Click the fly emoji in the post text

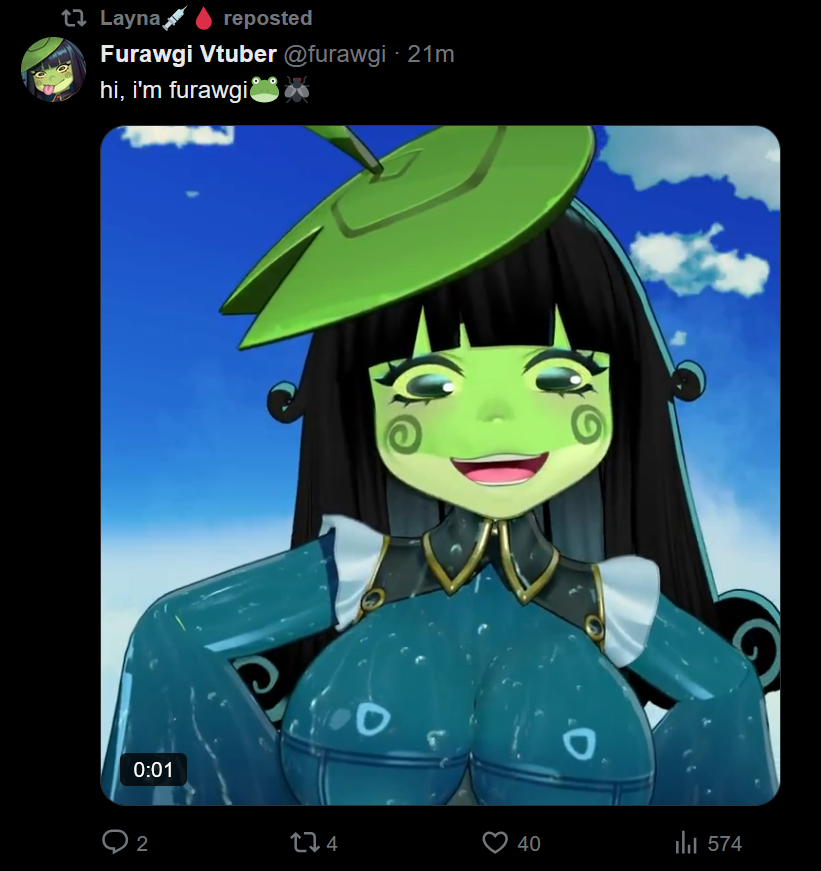(297, 89)
